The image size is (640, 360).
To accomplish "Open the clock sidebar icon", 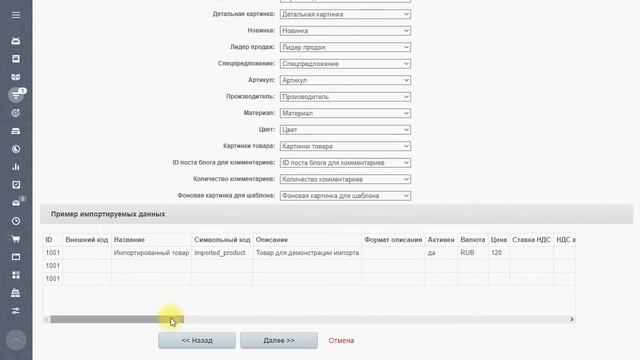I will point(16,221).
